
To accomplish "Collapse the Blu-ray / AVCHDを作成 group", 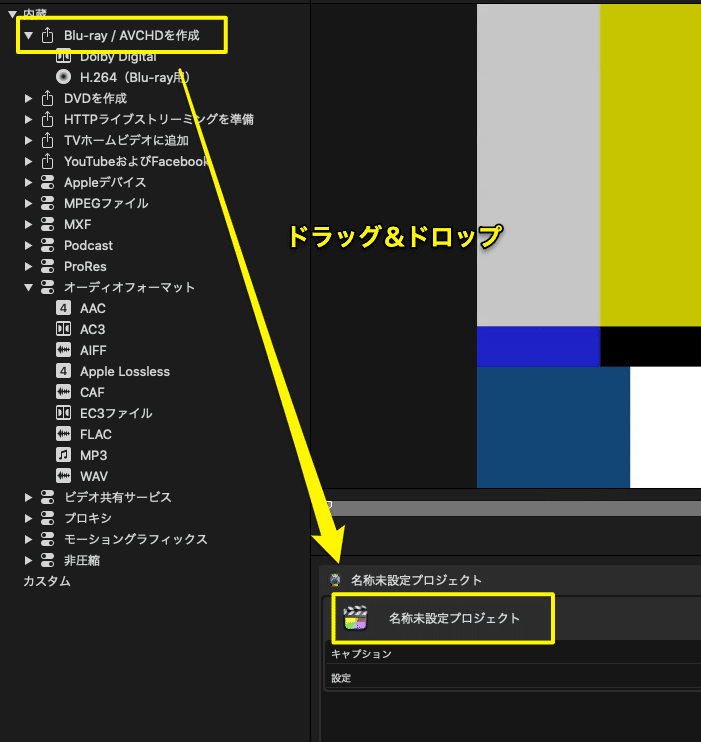I will 28,35.
